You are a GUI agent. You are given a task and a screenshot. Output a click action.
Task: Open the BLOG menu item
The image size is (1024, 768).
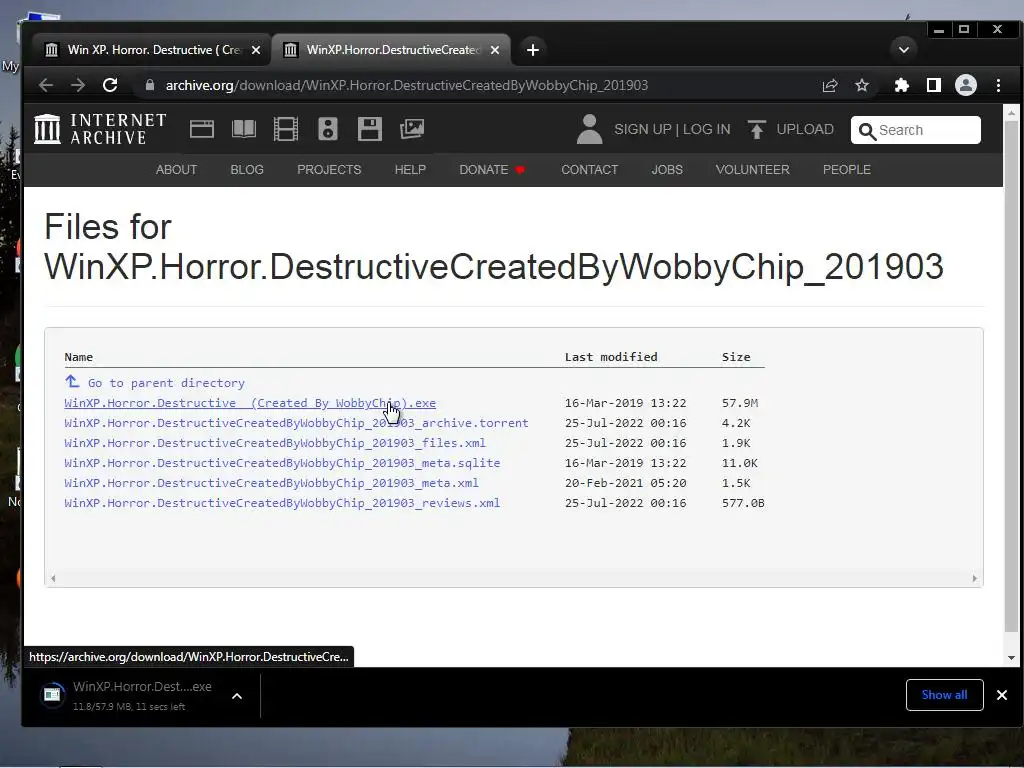tap(247, 170)
